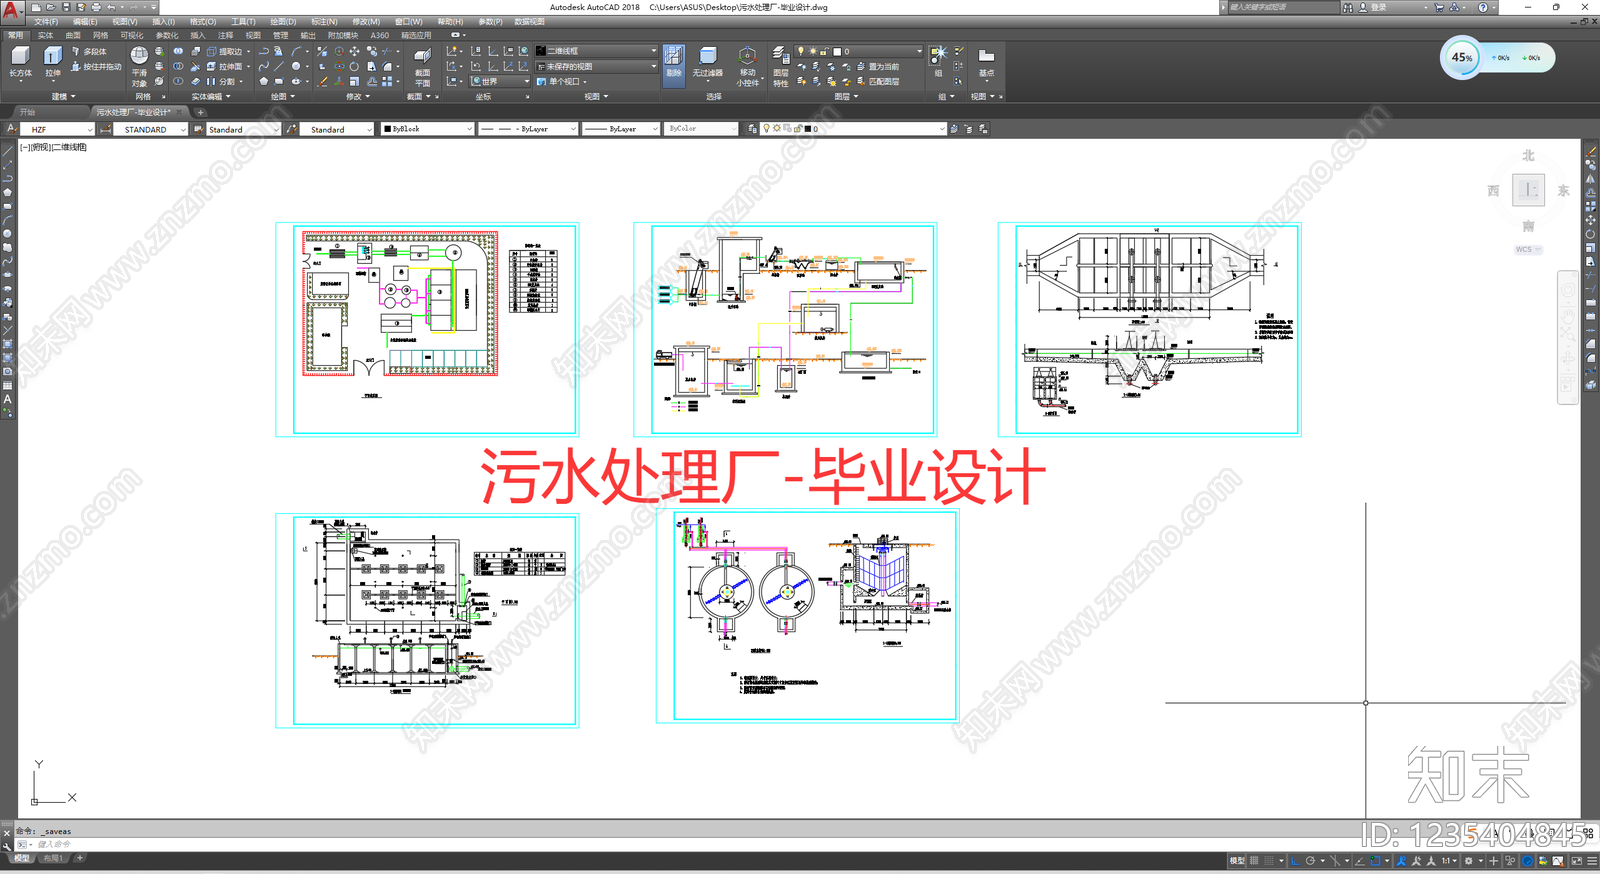
Task: Open the STANDARD dimension style dropdown
Action: 150,129
